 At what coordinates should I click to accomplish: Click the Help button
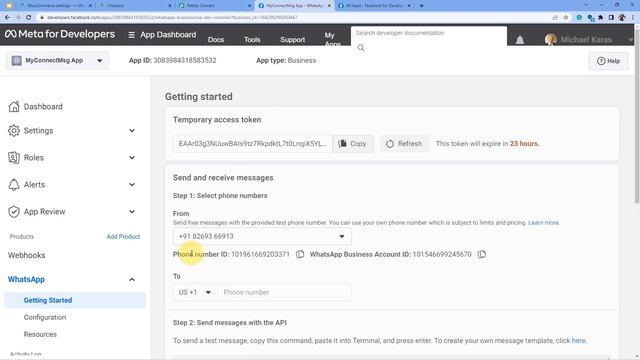(x=608, y=61)
